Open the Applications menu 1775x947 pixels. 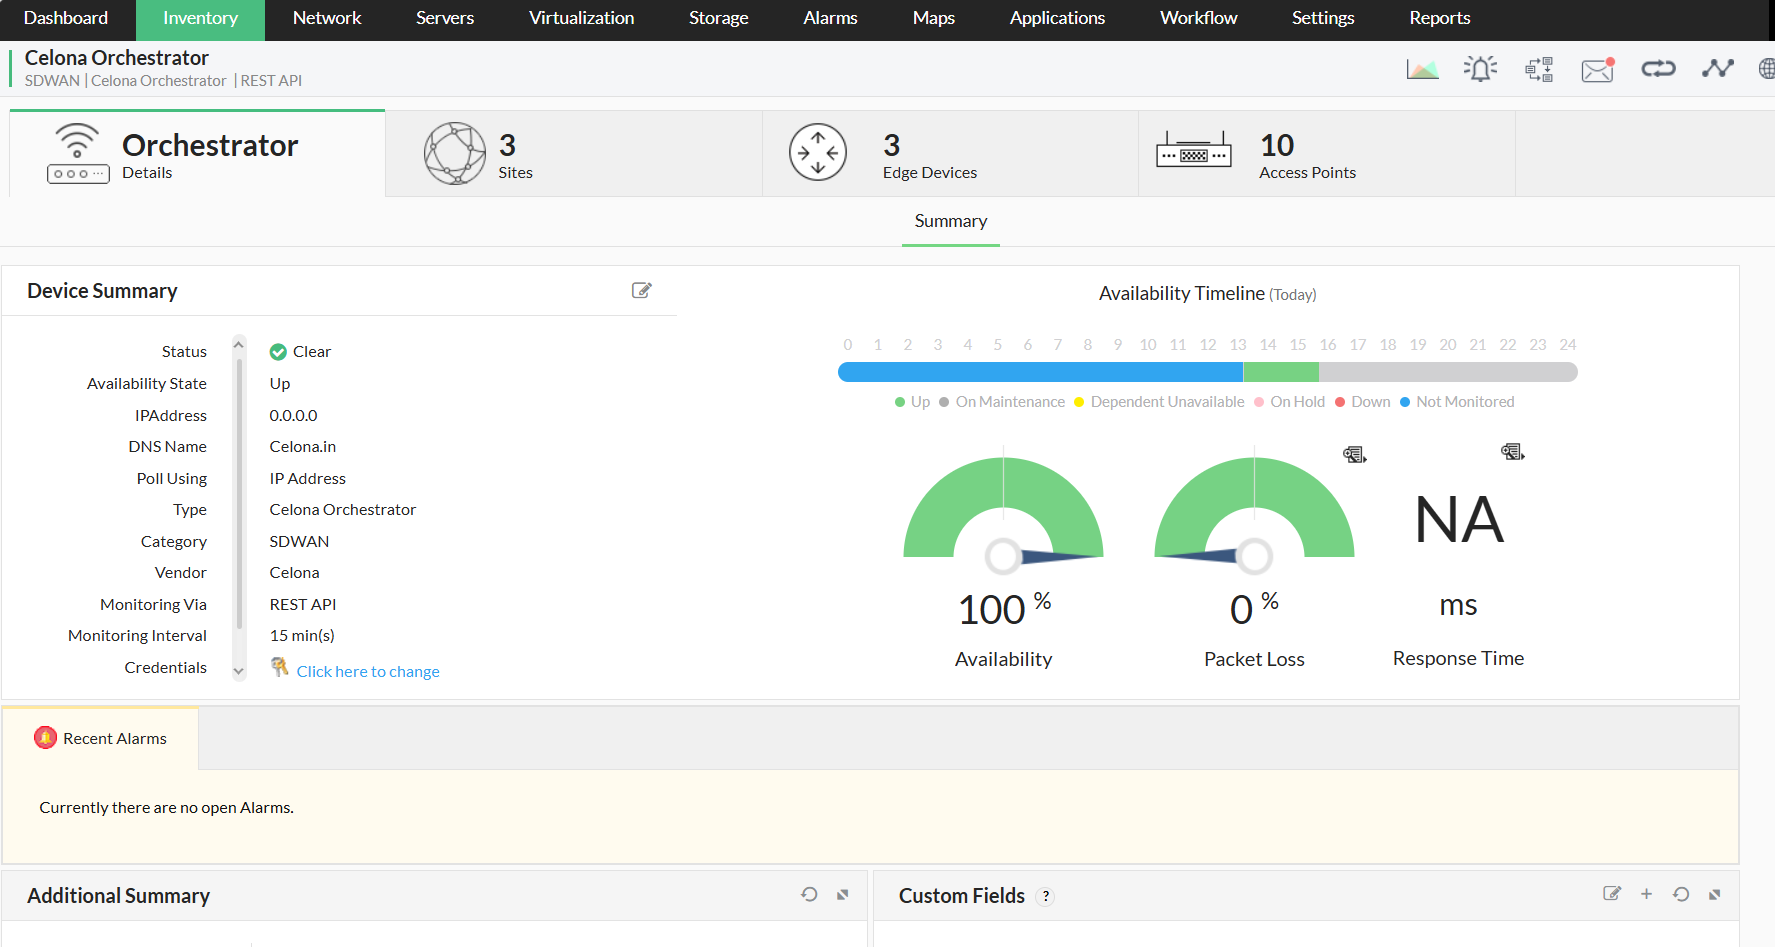1057,18
